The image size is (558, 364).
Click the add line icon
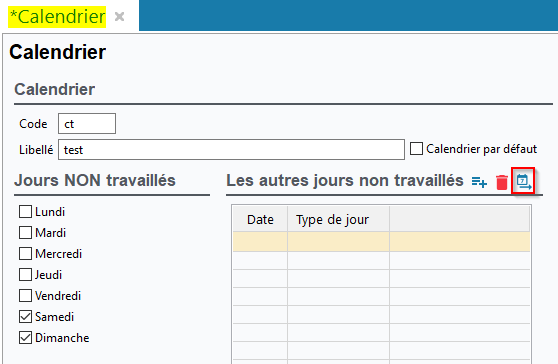479,182
